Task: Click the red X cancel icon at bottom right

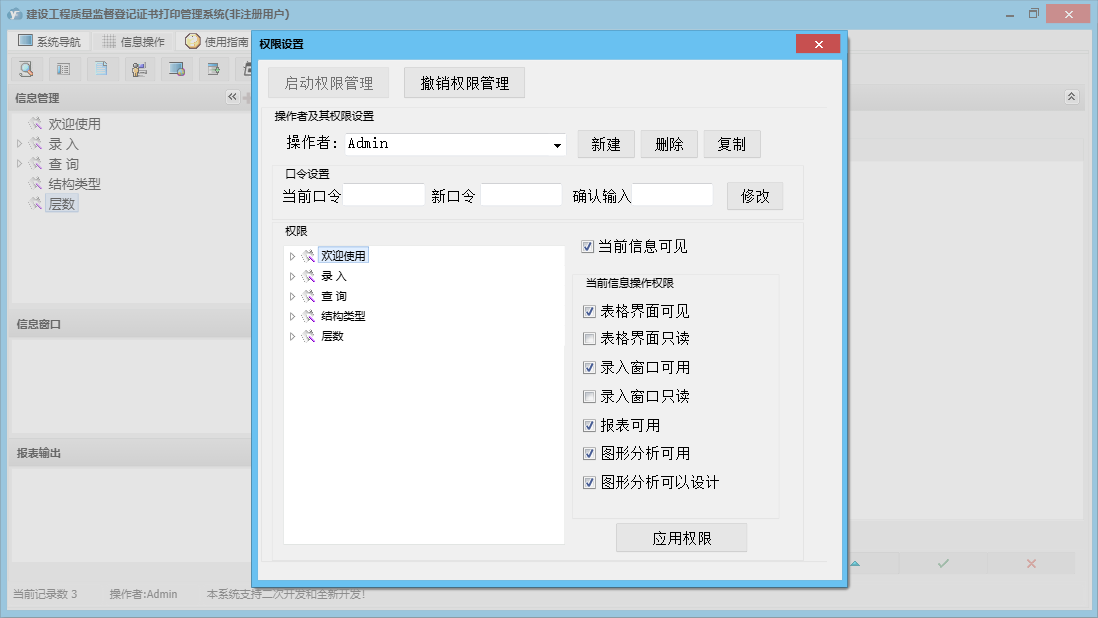Action: coord(1031,563)
